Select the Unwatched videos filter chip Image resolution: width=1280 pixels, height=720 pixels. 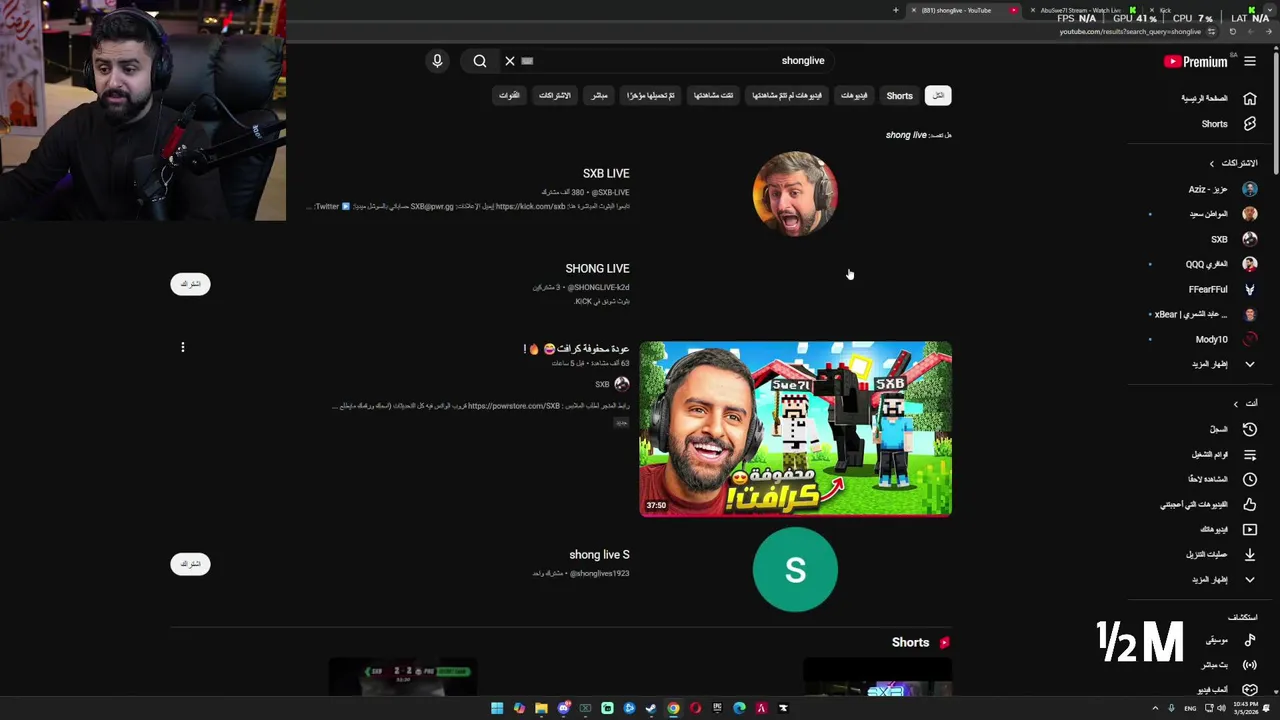[x=787, y=96]
